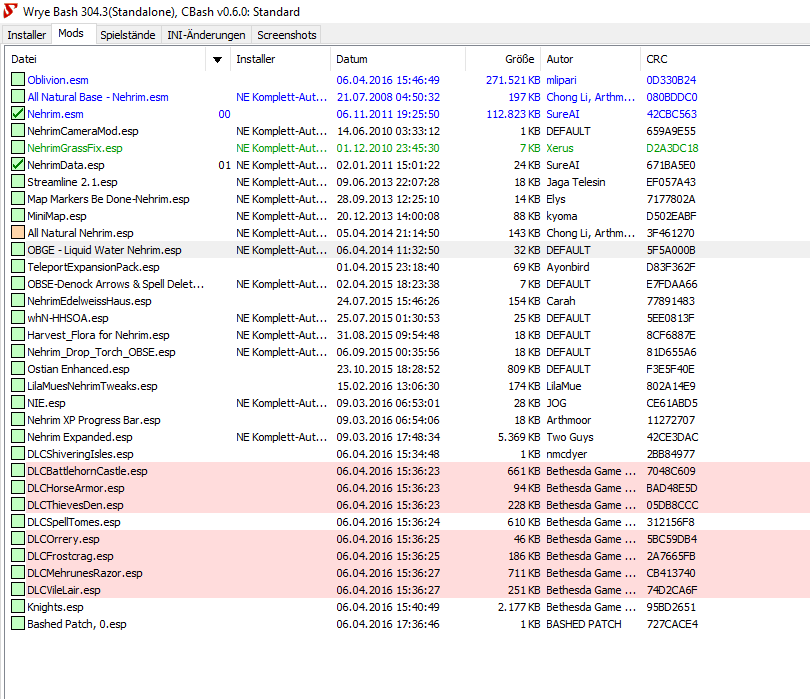Select the DLCBattlehornCastle.esp pink row
Image resolution: width=810 pixels, height=699 pixels.
point(87,471)
